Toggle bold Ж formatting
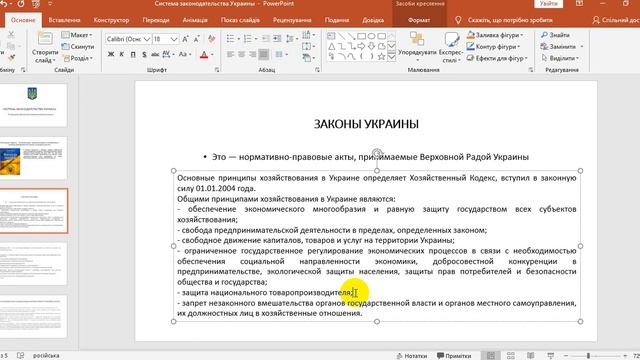Image resolution: width=640 pixels, height=360 pixels. (x=111, y=54)
